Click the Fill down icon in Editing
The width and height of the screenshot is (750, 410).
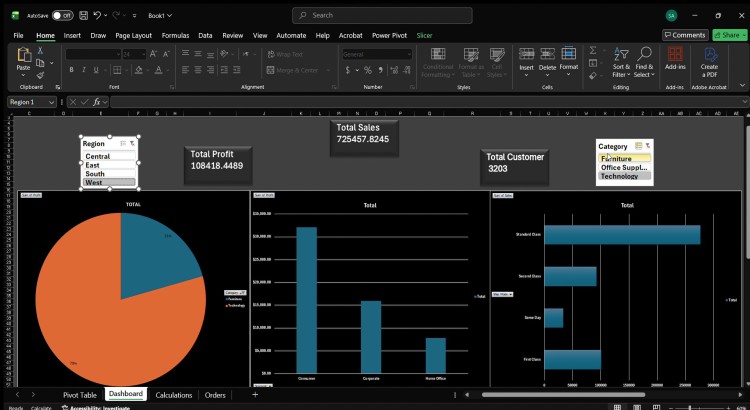[x=593, y=63]
